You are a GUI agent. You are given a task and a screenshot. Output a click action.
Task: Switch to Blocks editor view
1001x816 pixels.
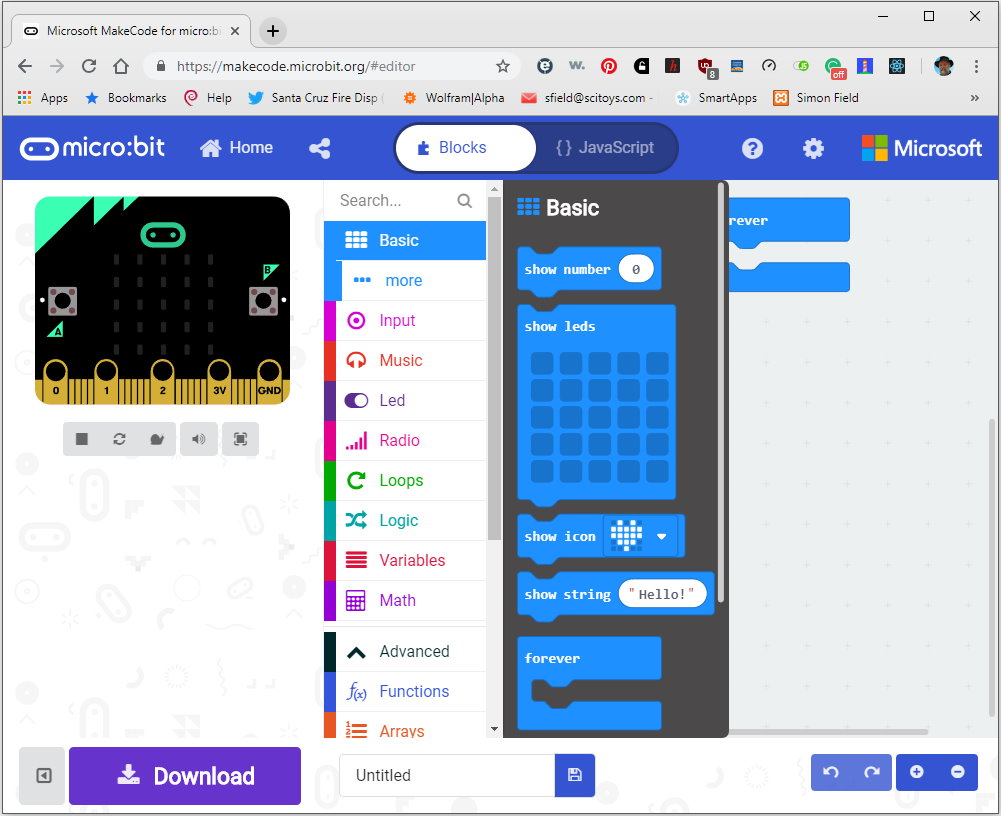(465, 147)
